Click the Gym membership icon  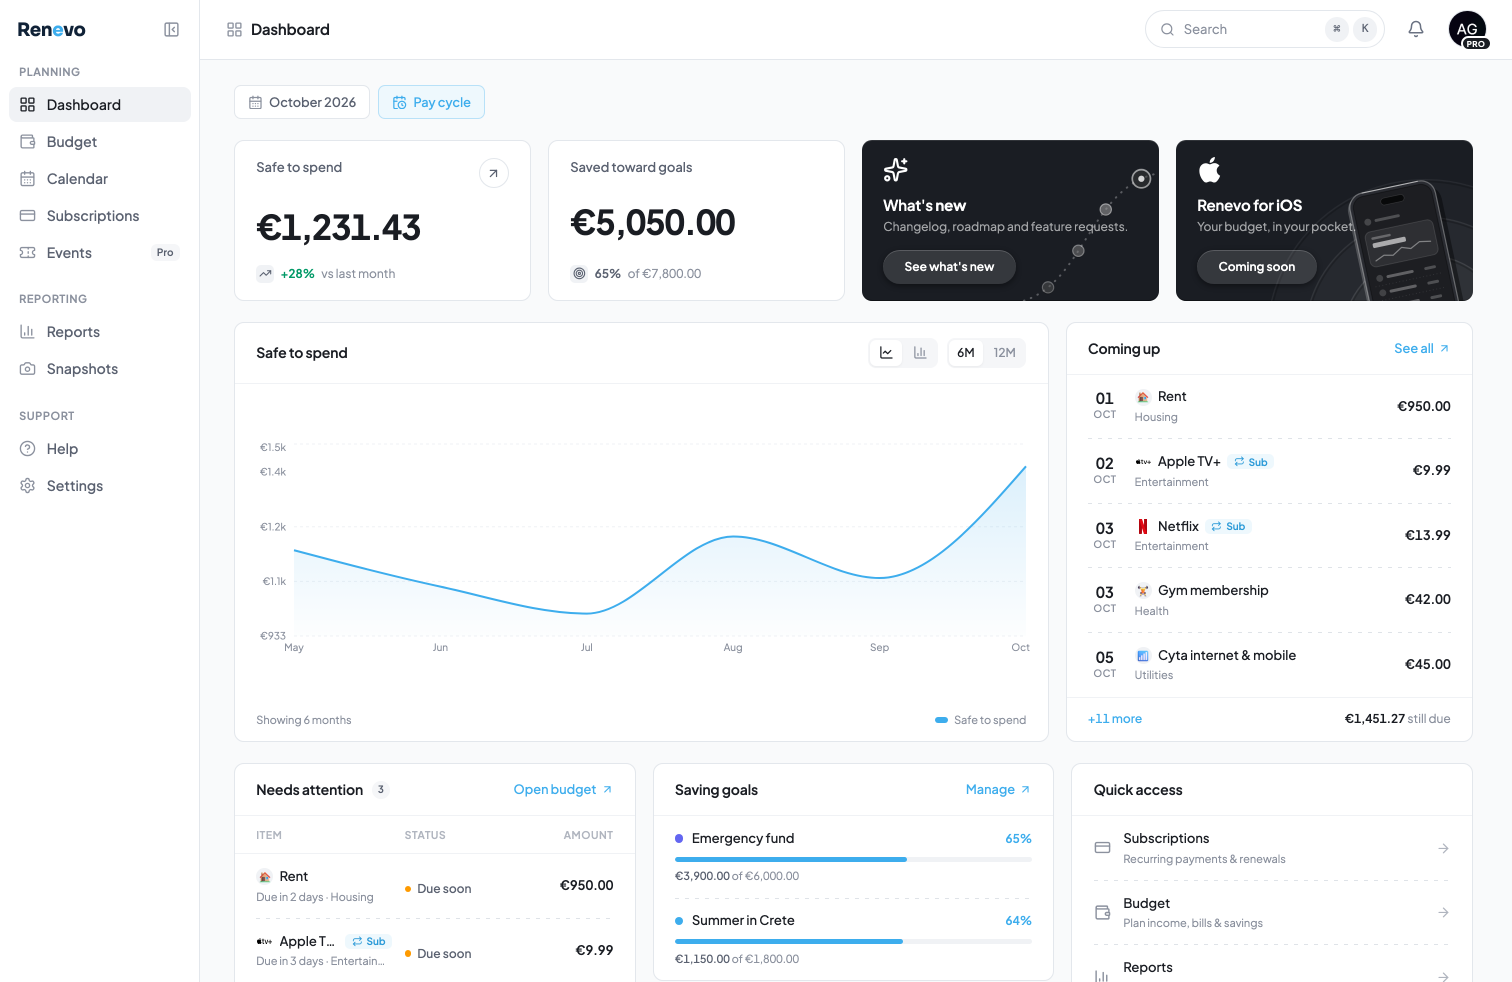coord(1143,591)
